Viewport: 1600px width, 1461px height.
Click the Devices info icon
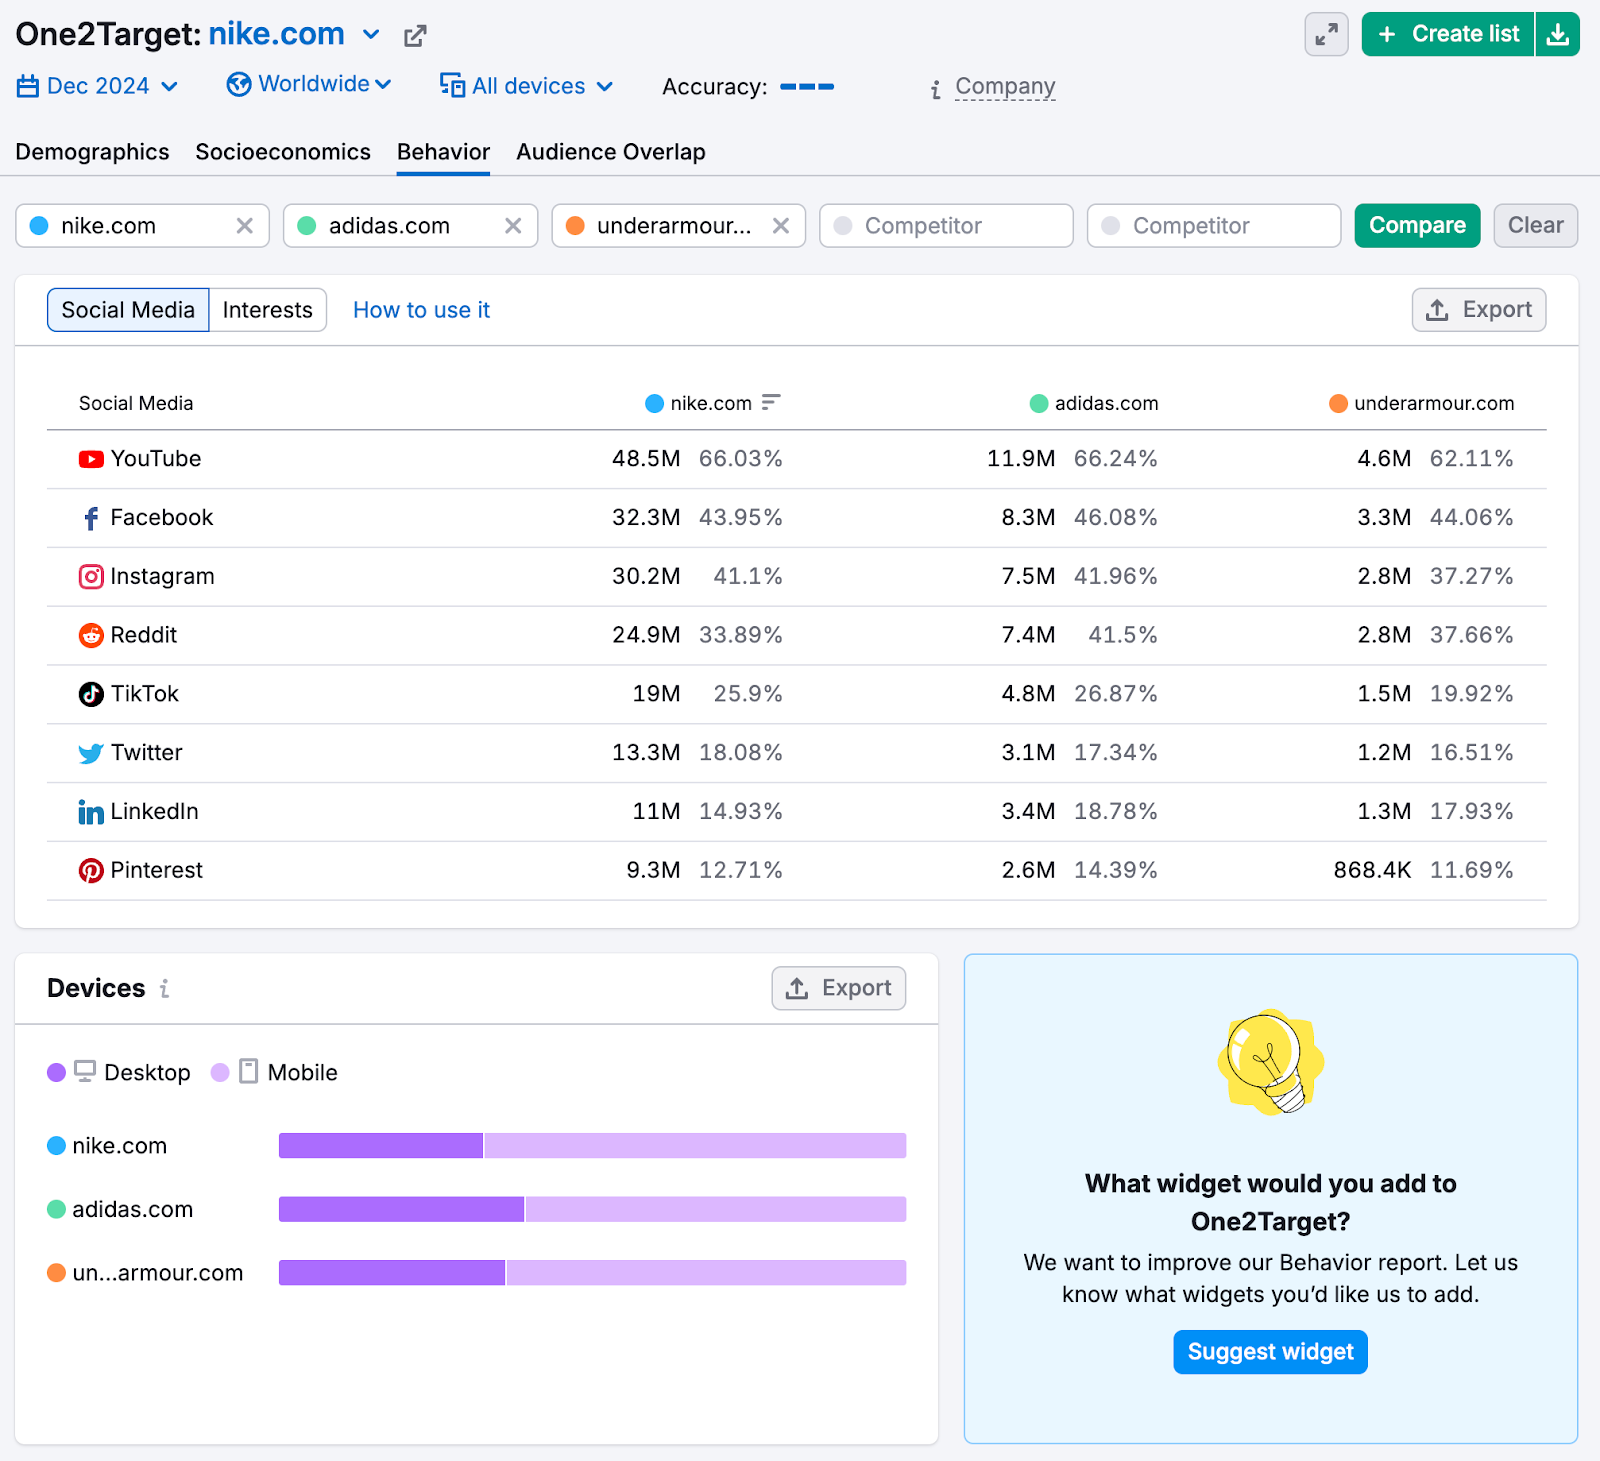click(x=165, y=988)
